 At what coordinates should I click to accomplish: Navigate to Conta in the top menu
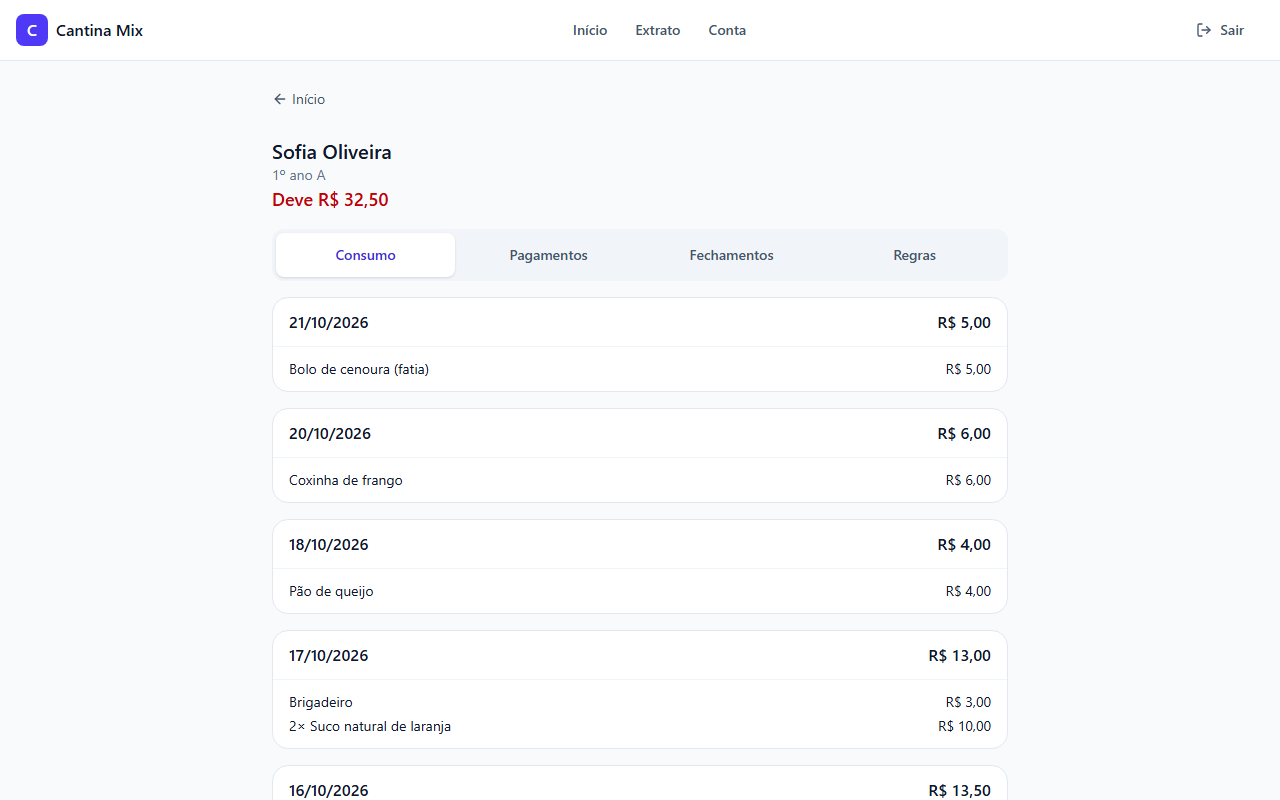tap(727, 30)
